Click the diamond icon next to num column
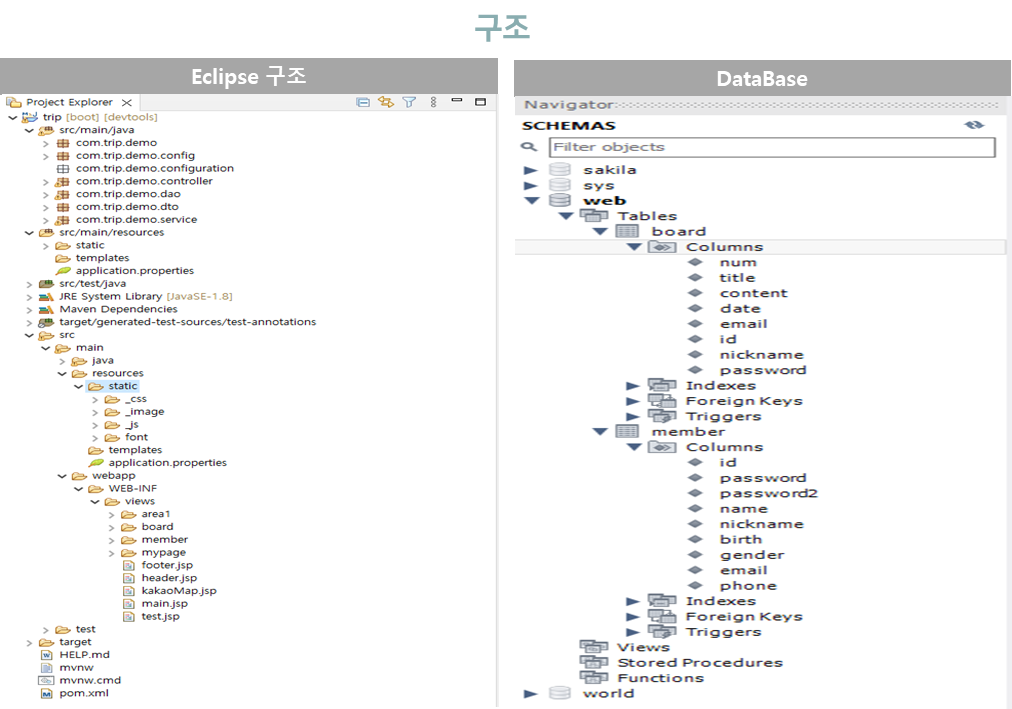The width and height of the screenshot is (1012, 709). [x=695, y=263]
